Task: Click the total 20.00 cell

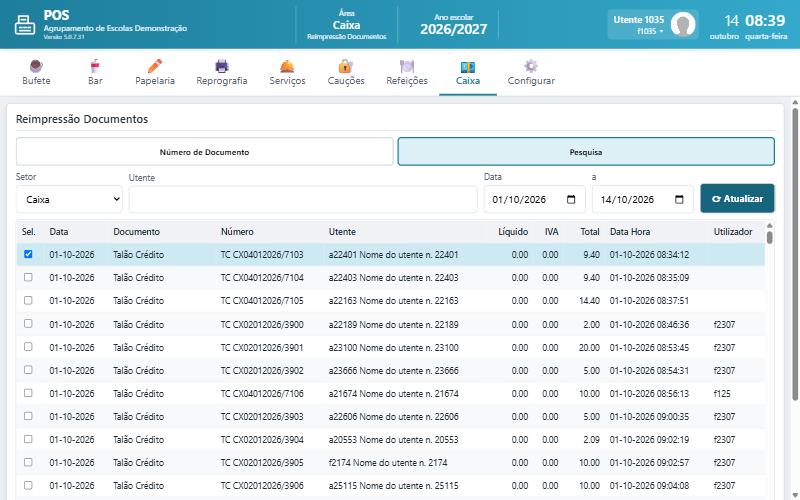Action: pos(589,347)
